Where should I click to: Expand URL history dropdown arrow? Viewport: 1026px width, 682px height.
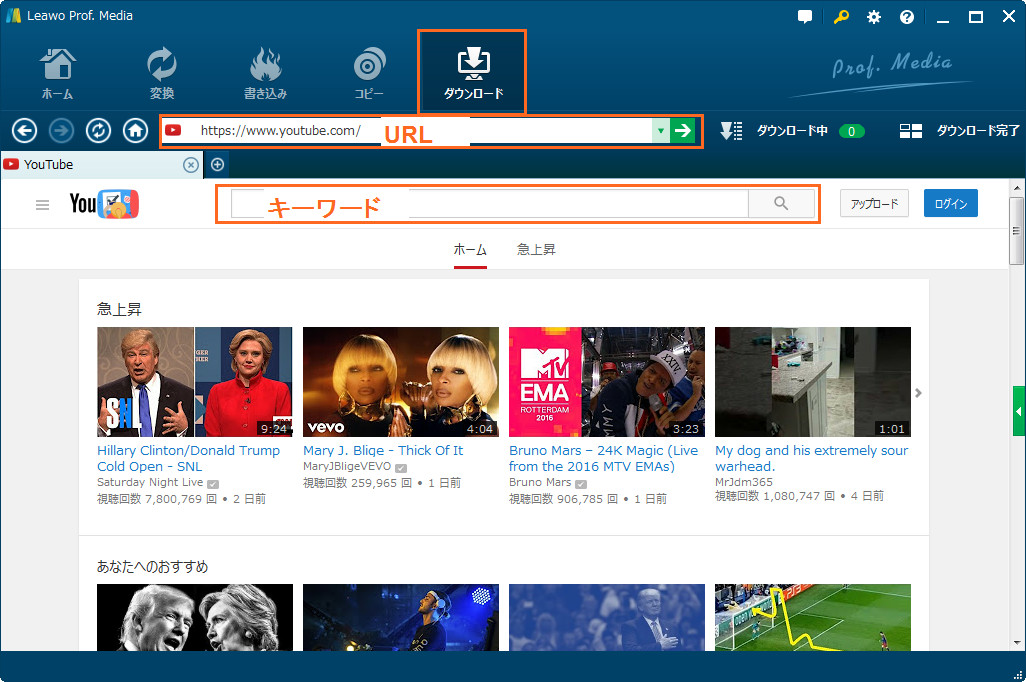click(x=661, y=130)
